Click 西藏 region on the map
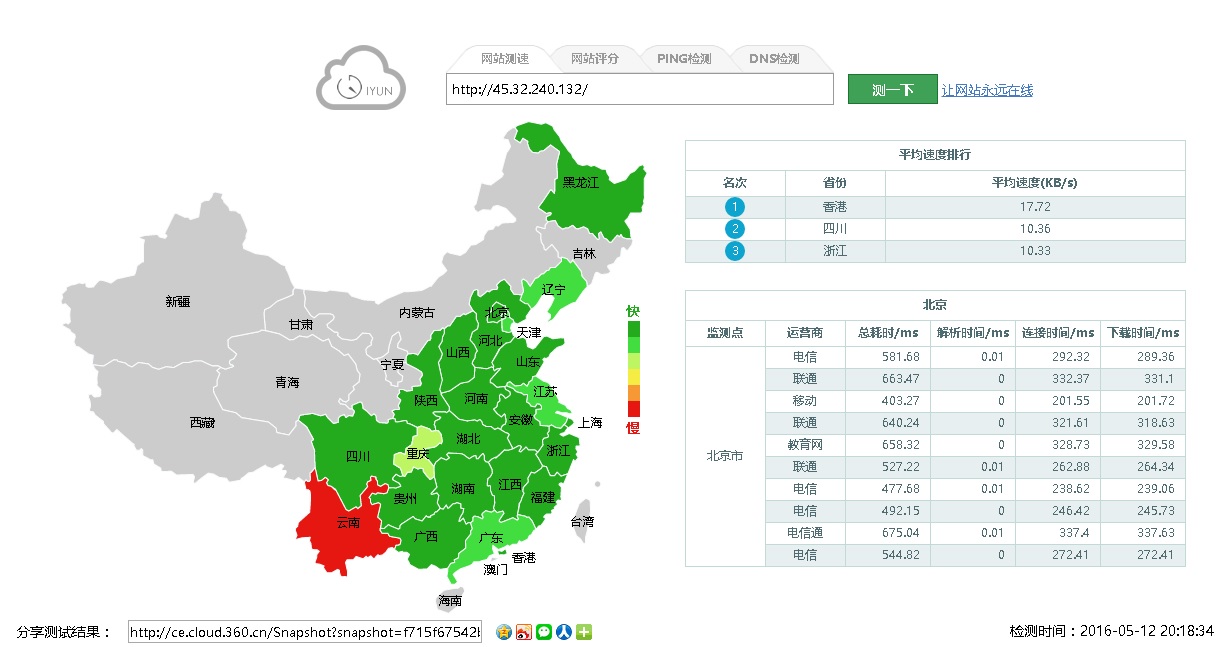 (x=201, y=423)
